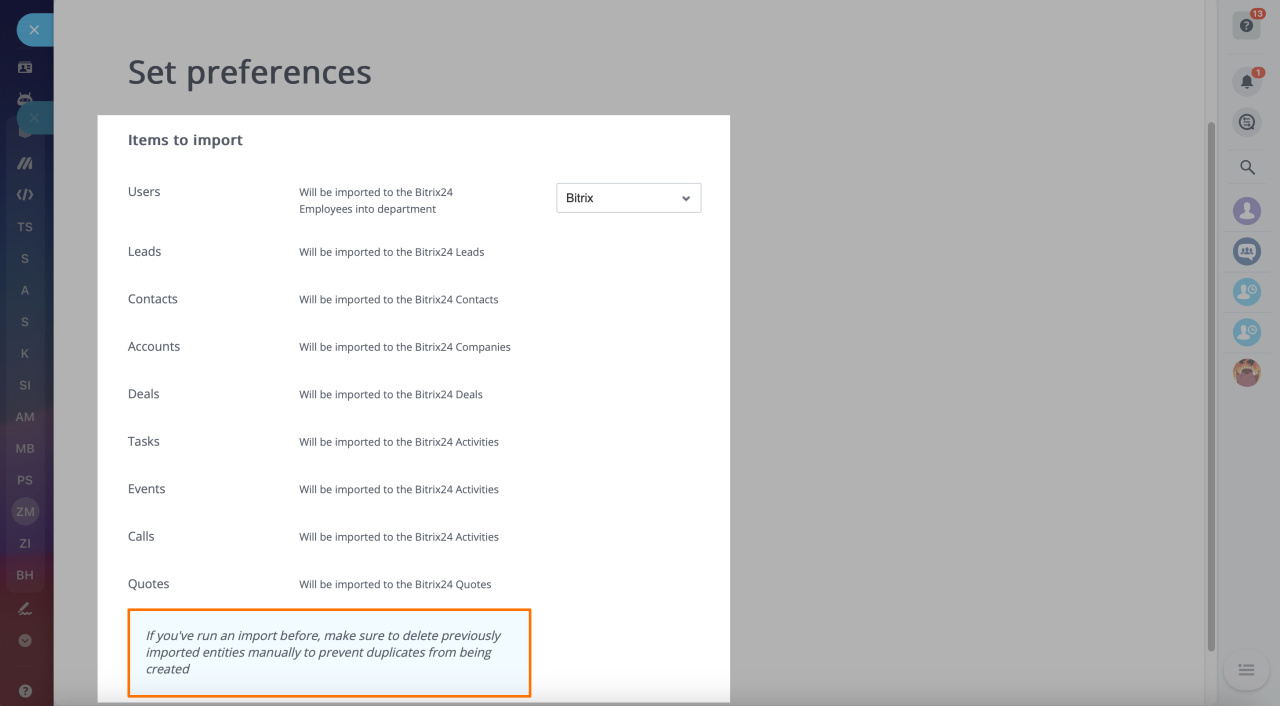The height and width of the screenshot is (706, 1280).
Task: Click the search magnifier in right panel
Action: click(x=1247, y=168)
